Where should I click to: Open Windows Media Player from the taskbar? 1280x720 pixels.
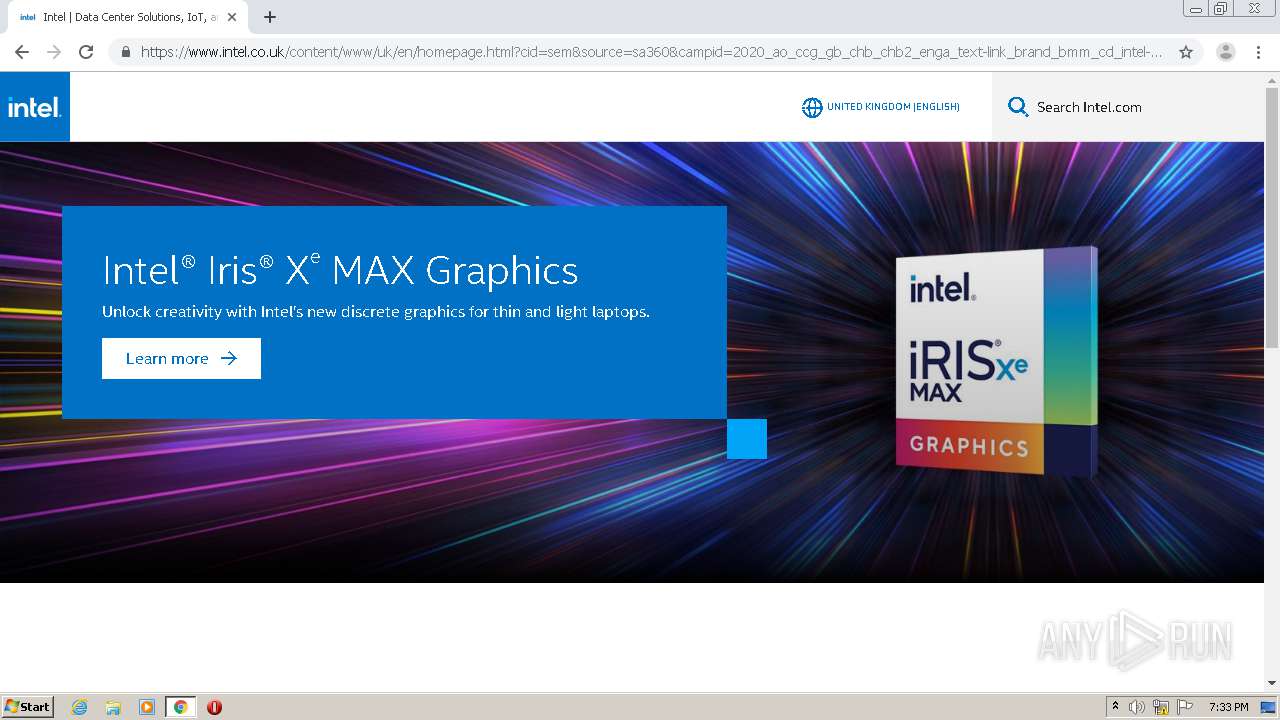click(x=146, y=707)
